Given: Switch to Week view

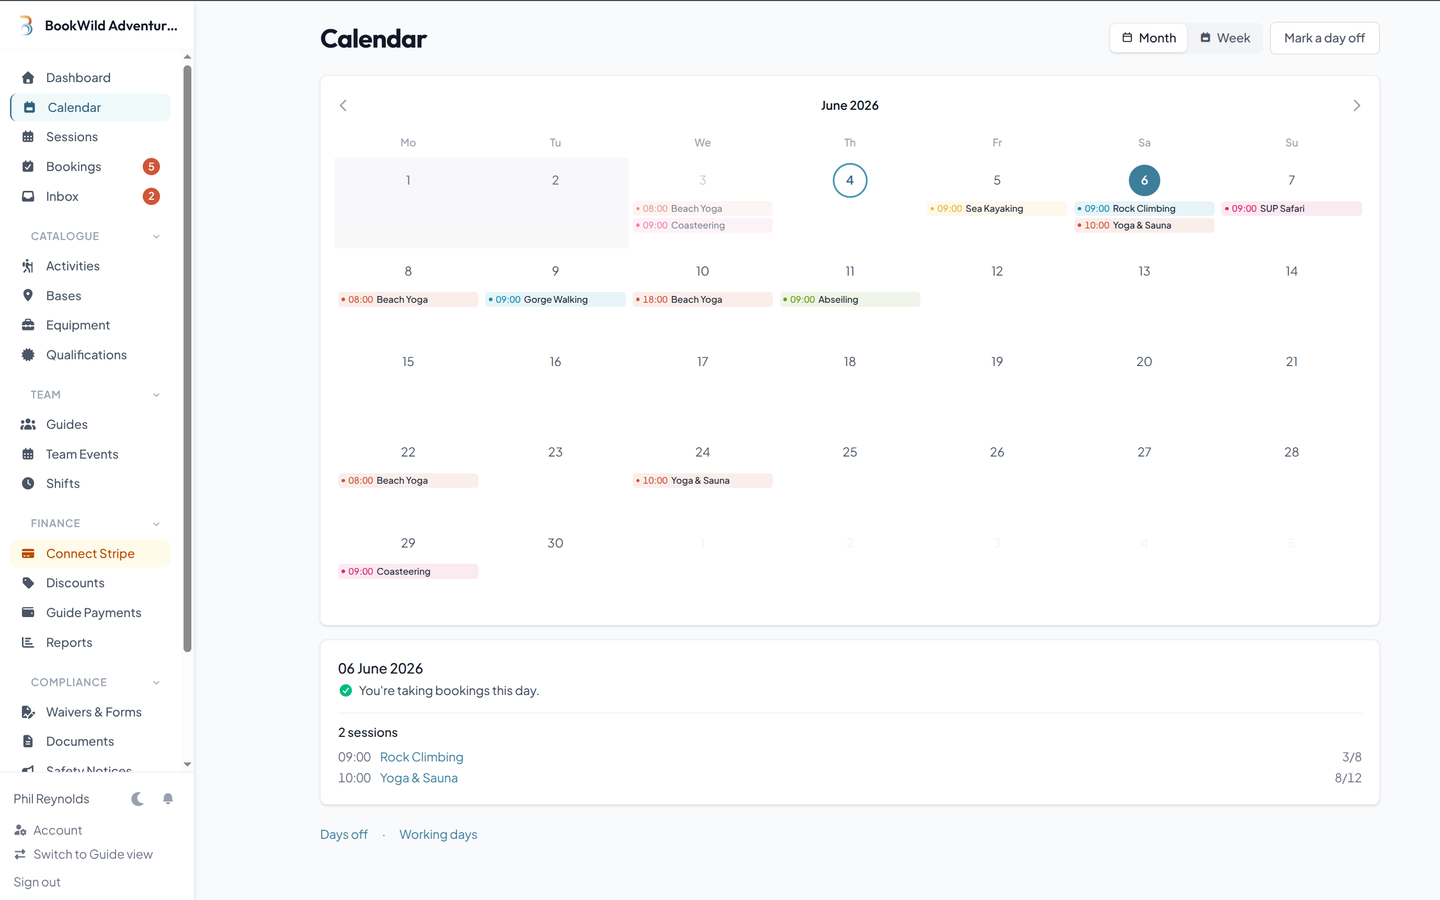Looking at the screenshot, I should point(1225,38).
